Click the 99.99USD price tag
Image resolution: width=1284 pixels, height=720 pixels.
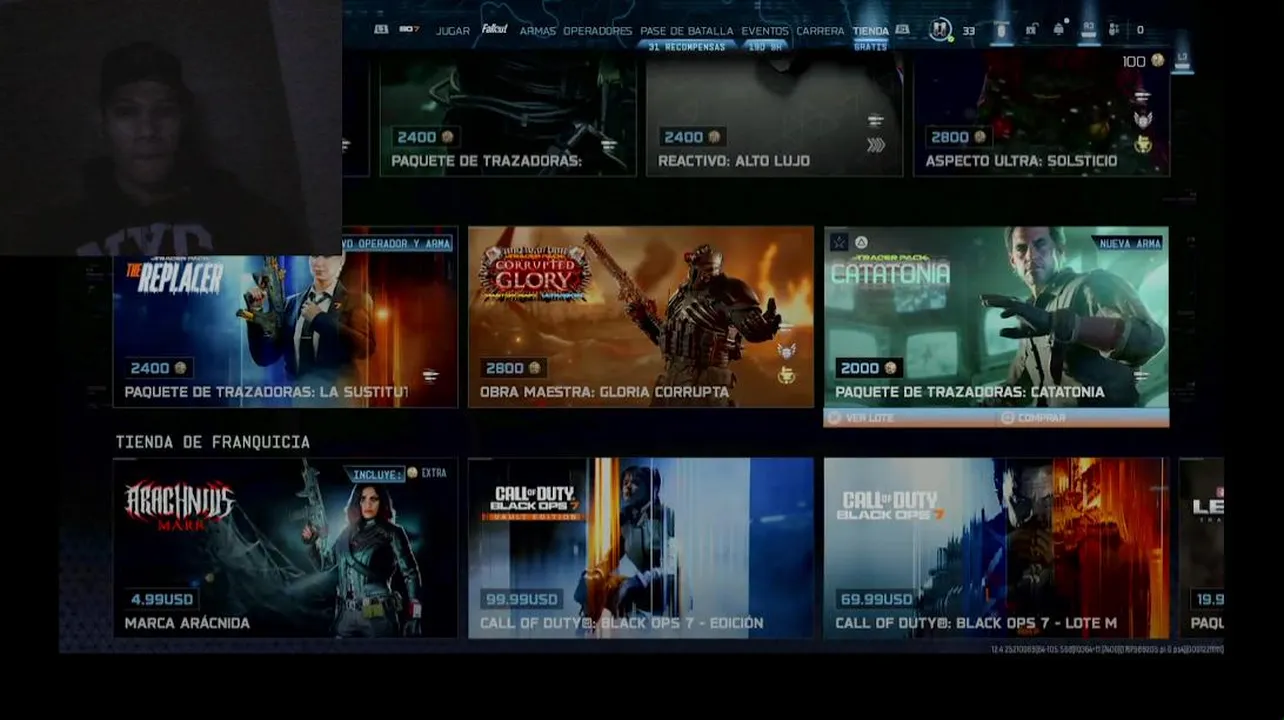pyautogui.click(x=521, y=599)
